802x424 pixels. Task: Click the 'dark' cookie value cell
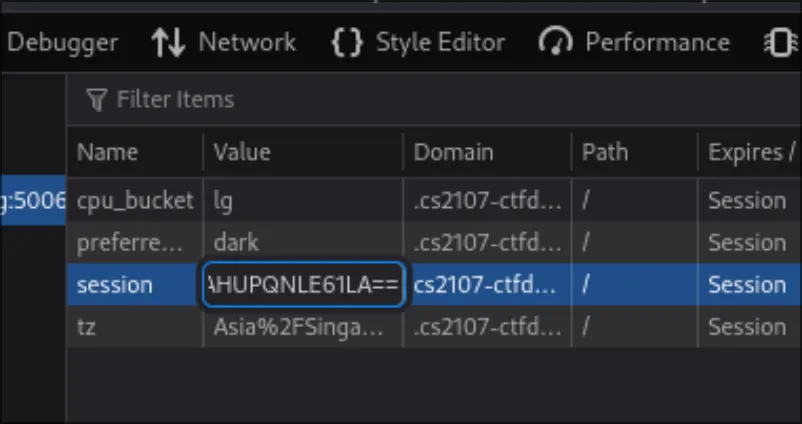236,242
